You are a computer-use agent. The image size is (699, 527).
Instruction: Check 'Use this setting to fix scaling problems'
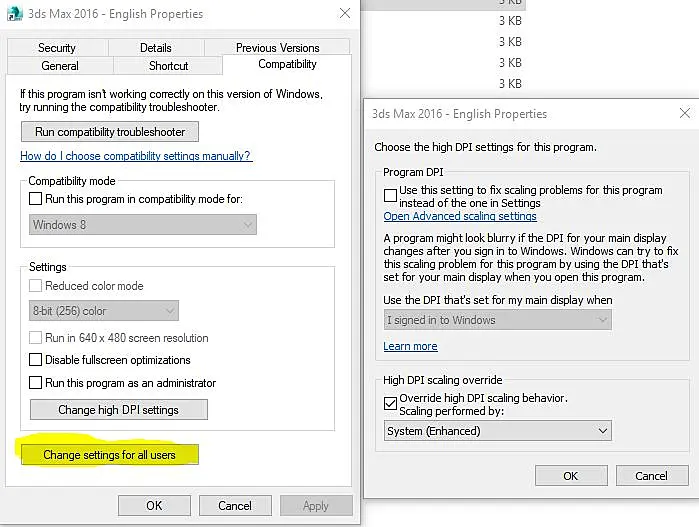(x=391, y=195)
